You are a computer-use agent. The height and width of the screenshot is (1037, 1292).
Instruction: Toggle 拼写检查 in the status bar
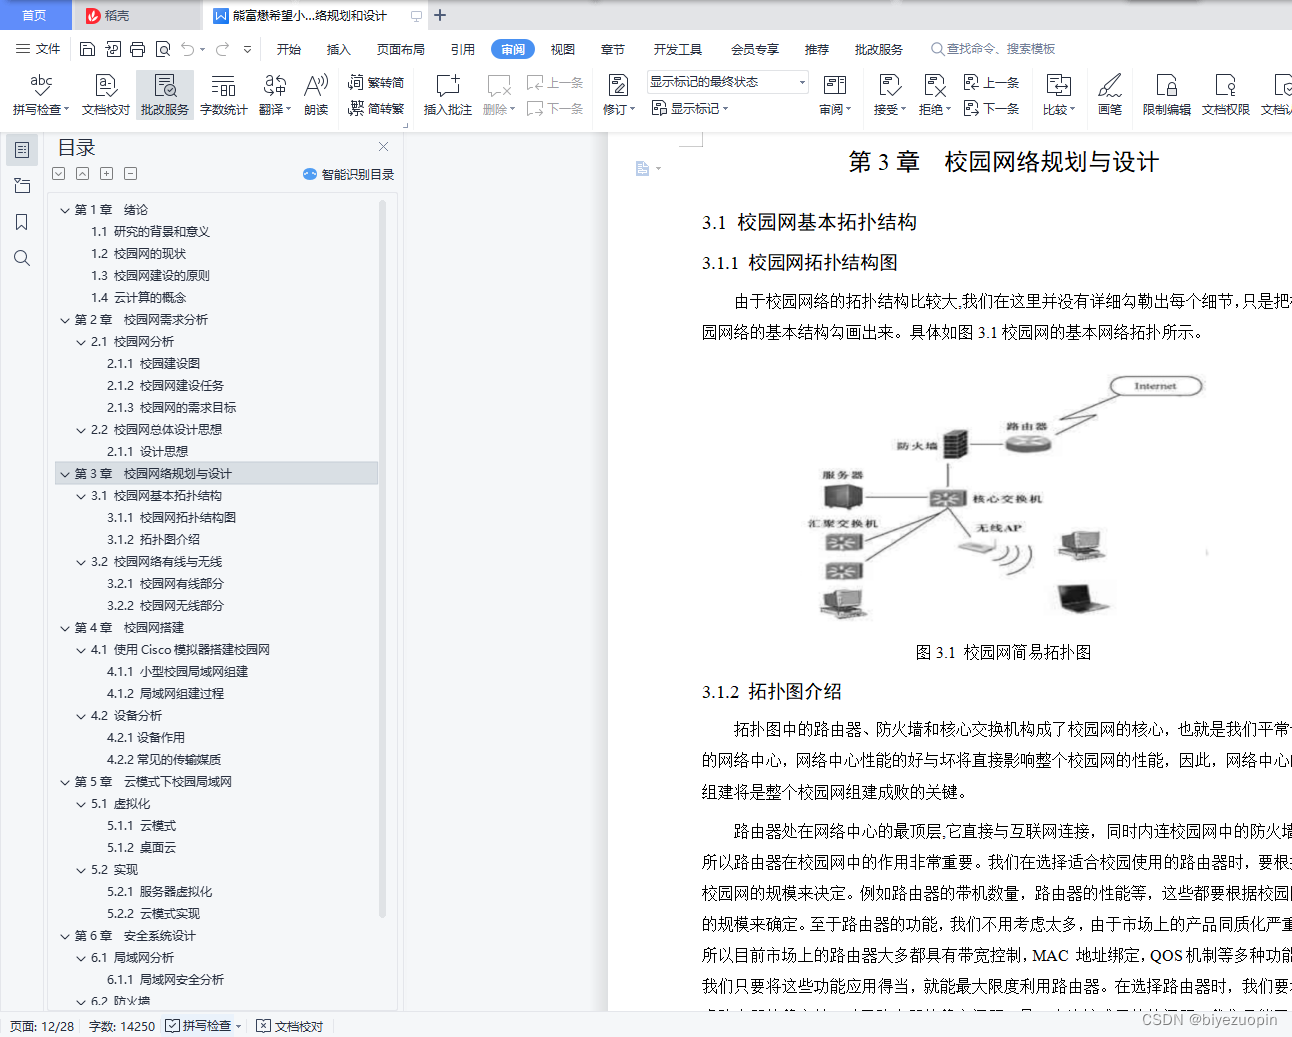pyautogui.click(x=203, y=1026)
